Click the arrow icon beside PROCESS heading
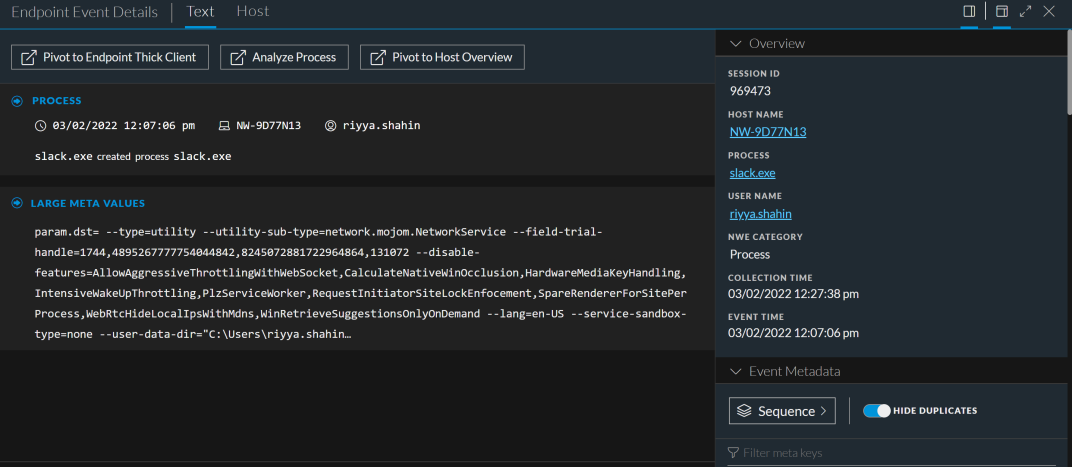Image resolution: width=1072 pixels, height=467 pixels. 17,101
